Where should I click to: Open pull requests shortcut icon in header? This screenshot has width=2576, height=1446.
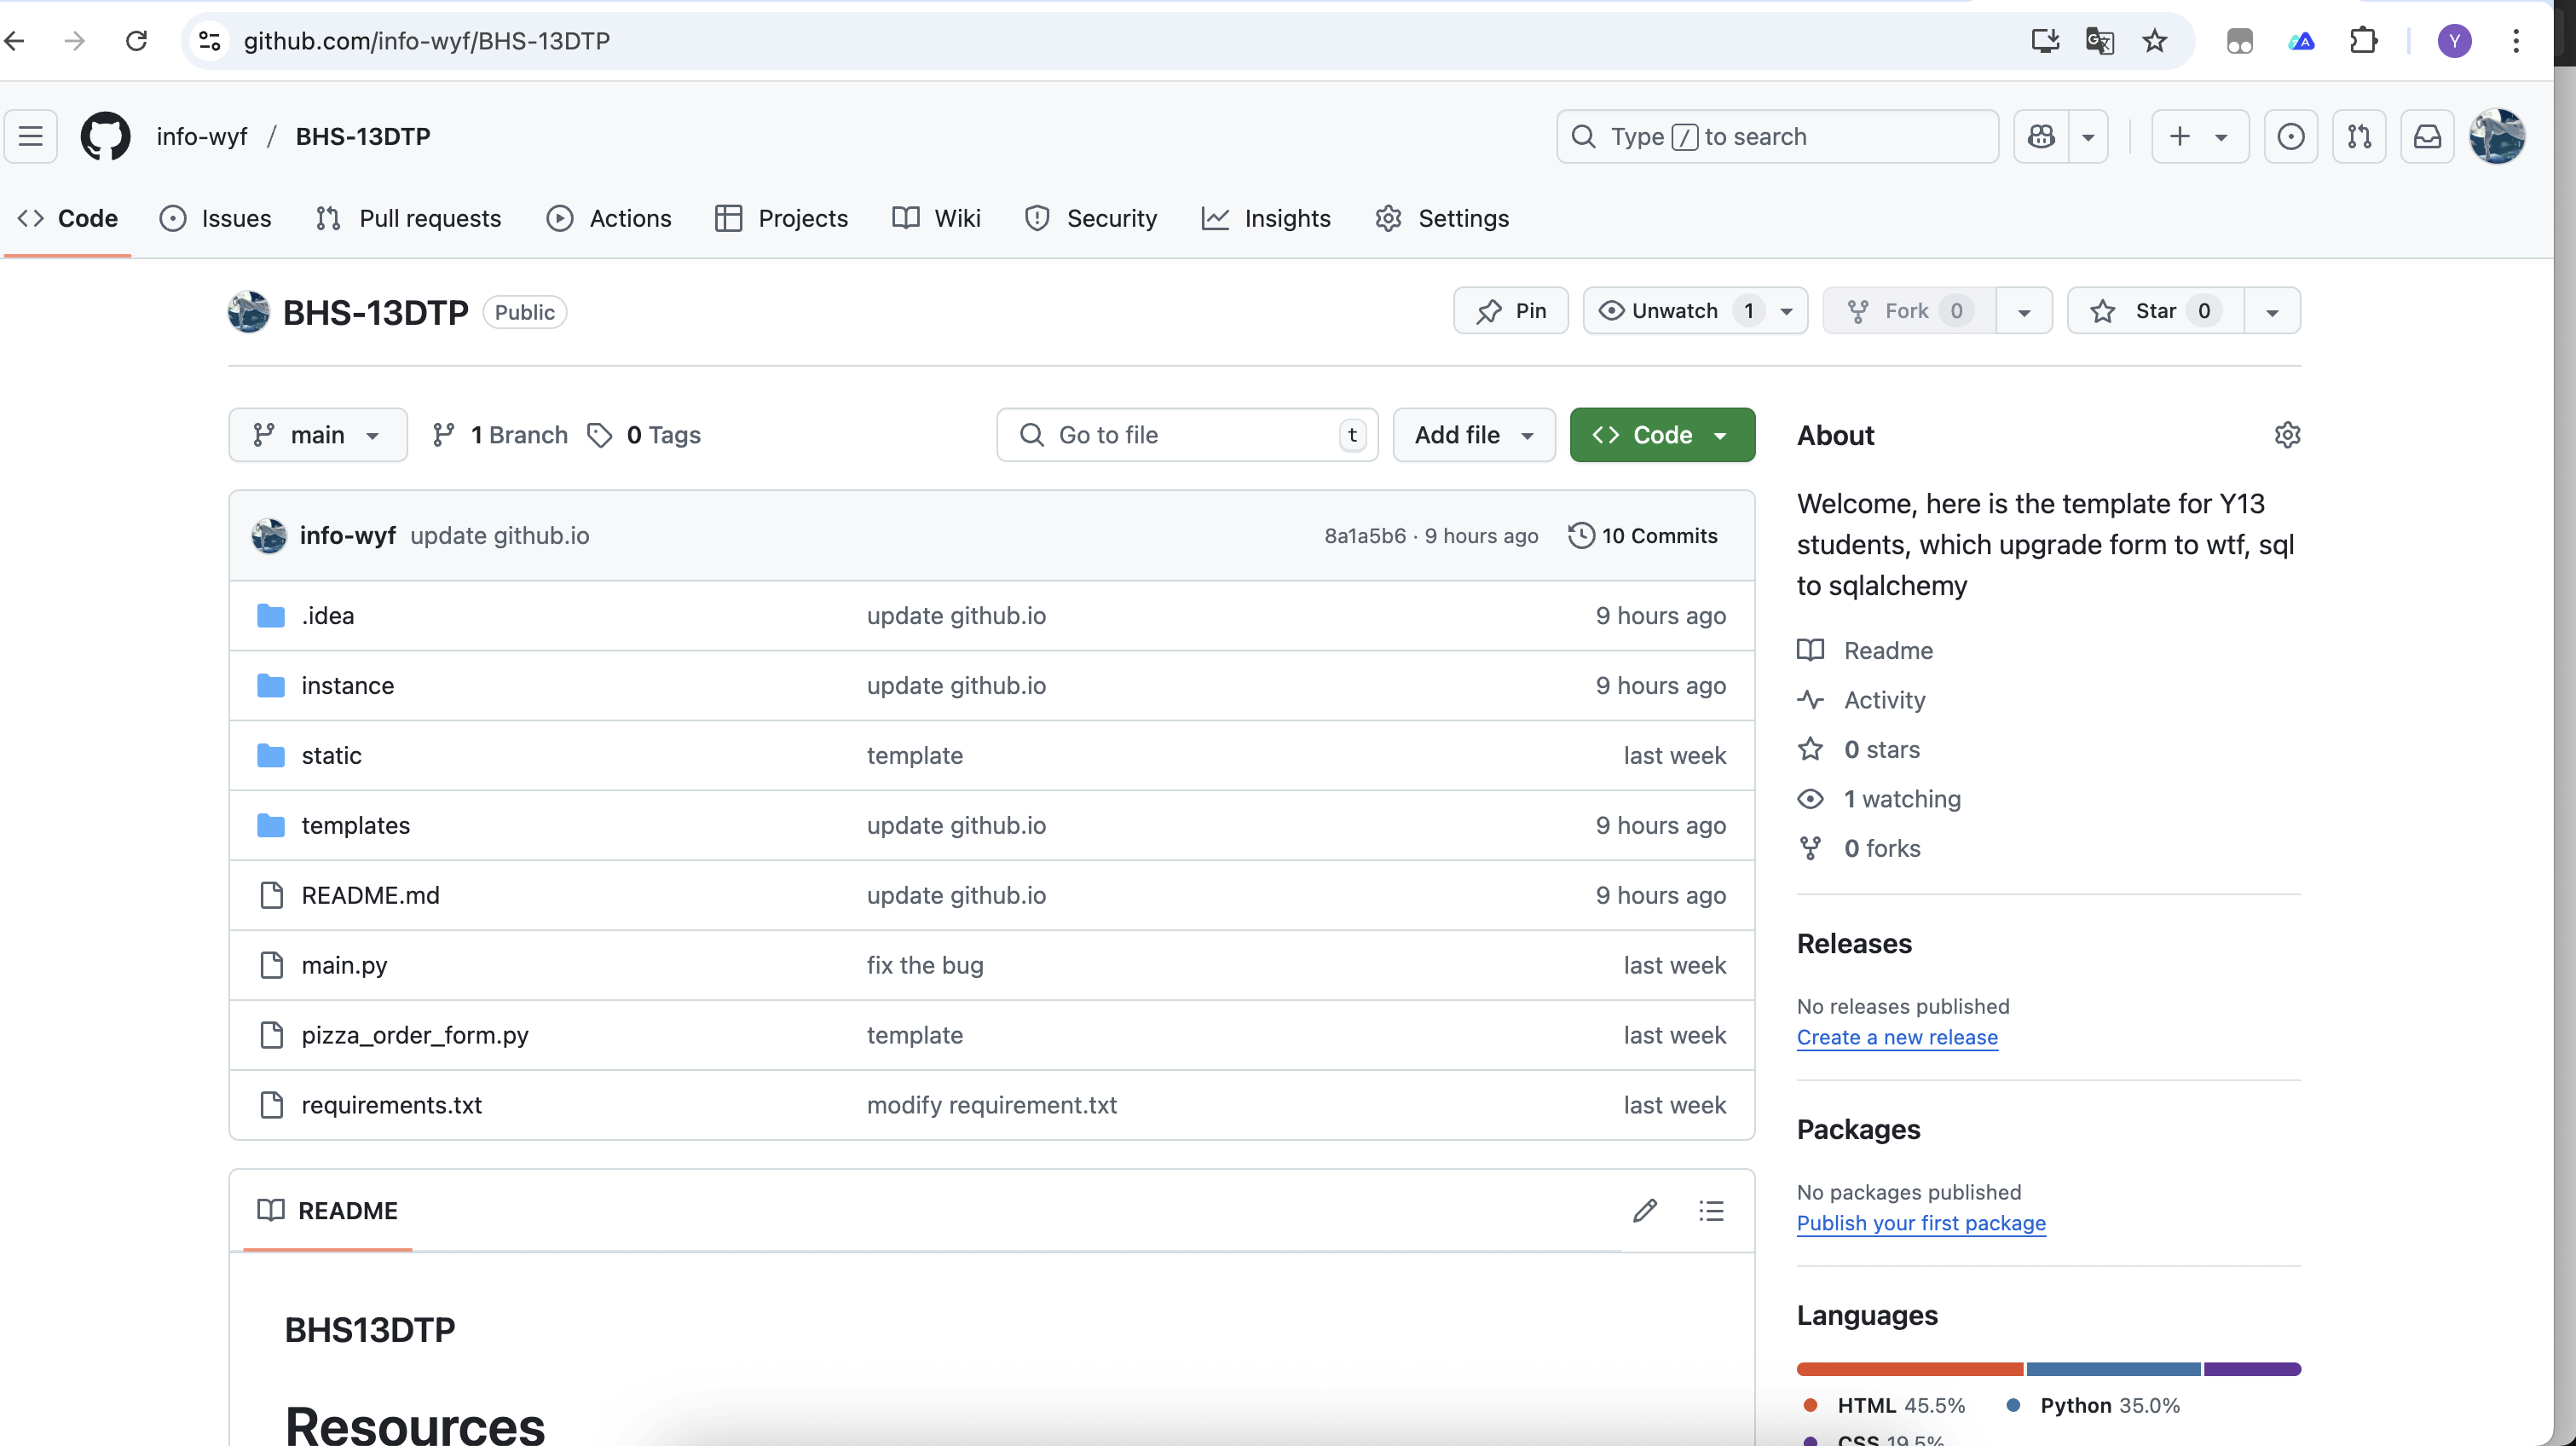2359,136
